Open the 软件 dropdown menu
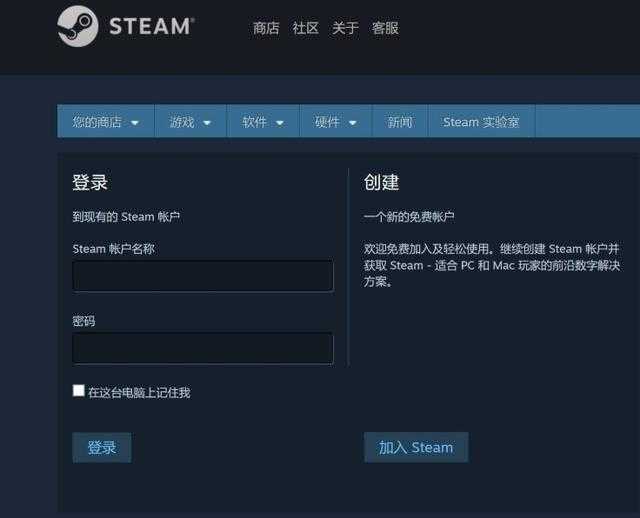 [263, 122]
